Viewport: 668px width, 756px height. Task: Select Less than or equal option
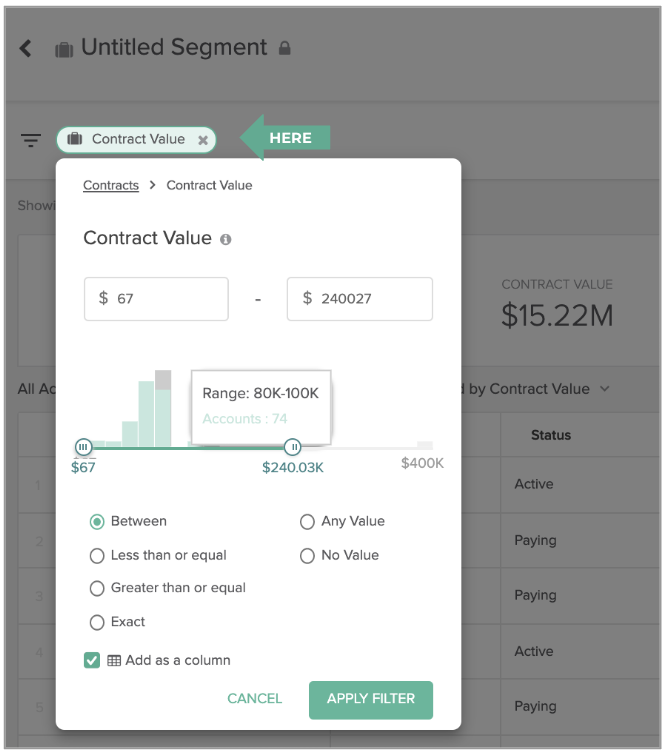point(97,556)
